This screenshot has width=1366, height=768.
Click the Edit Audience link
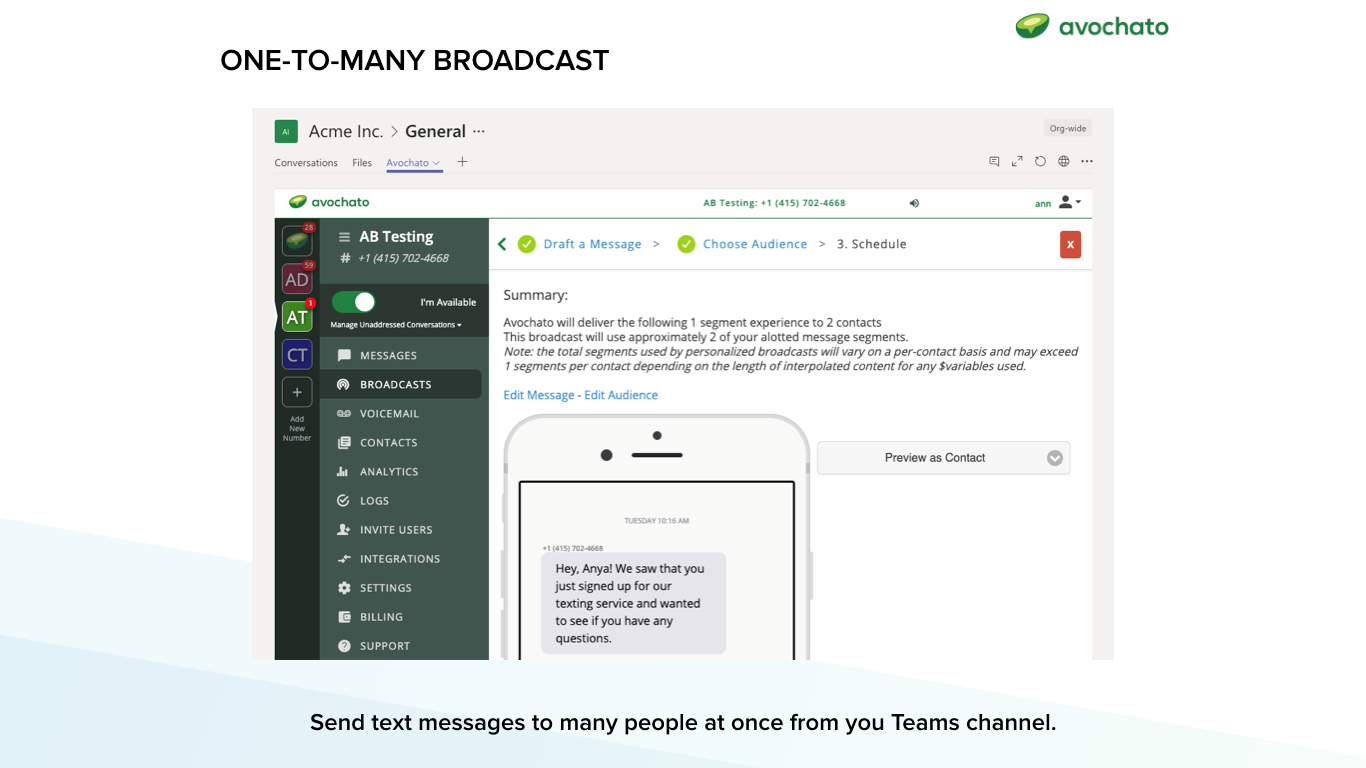click(621, 395)
